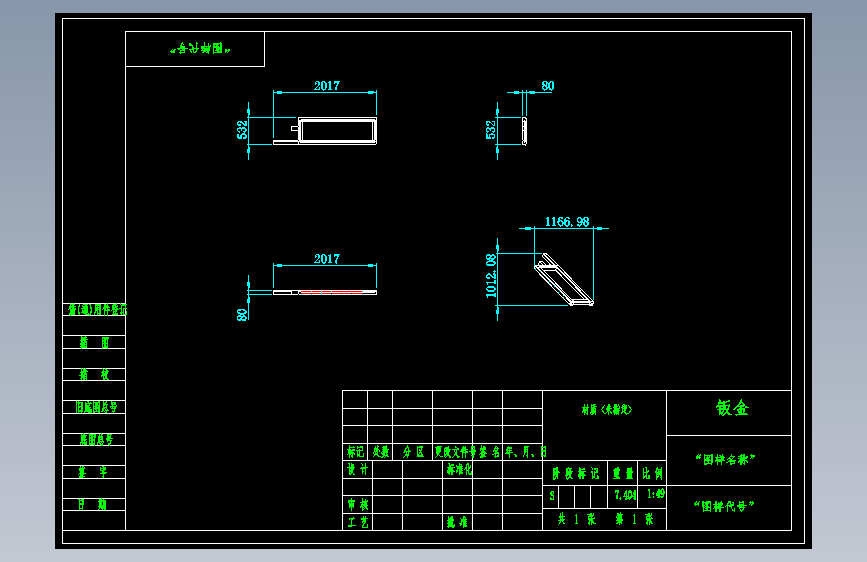Click the 材质 <未指定> material text
Image resolution: width=867 pixels, height=562 pixels.
click(x=607, y=409)
